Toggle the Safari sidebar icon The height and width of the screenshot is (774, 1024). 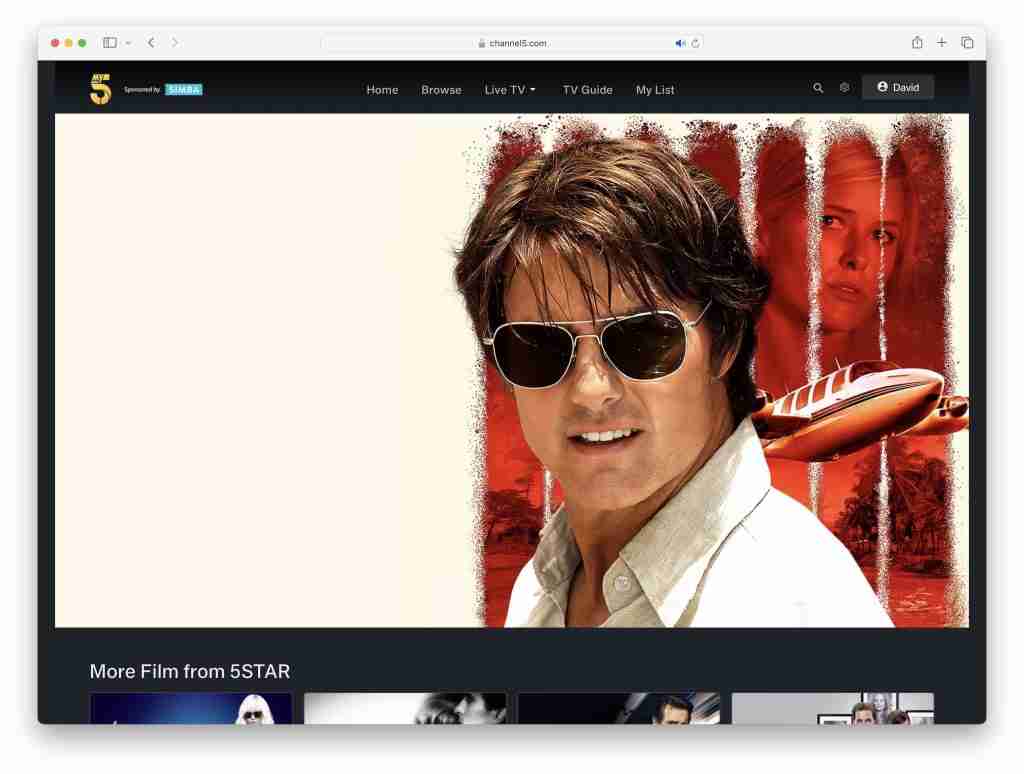110,42
